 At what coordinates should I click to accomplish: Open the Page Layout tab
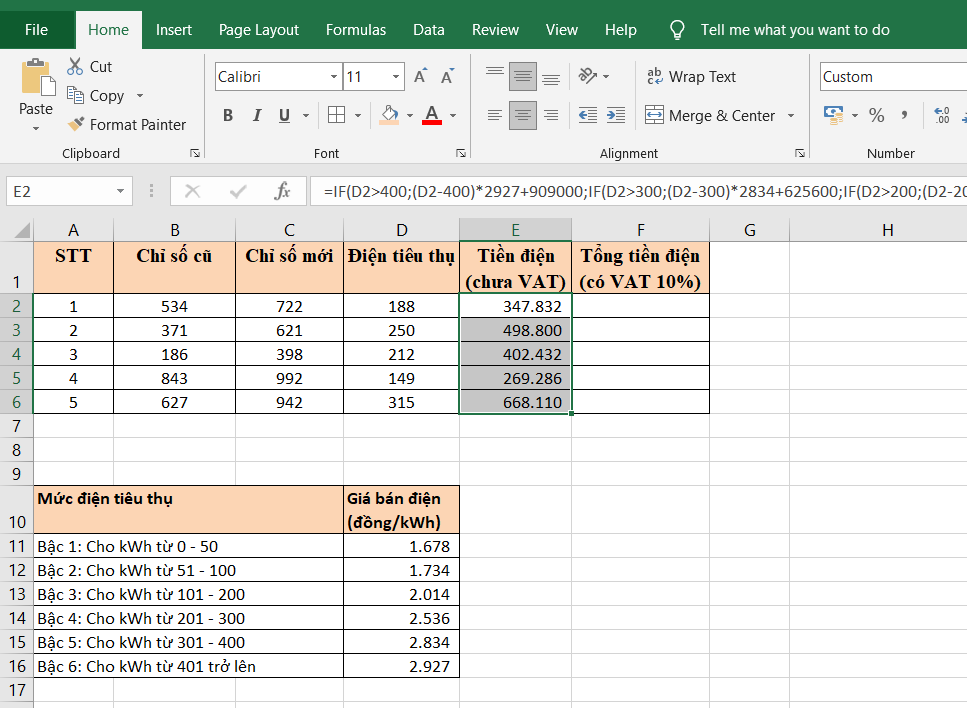coord(258,30)
